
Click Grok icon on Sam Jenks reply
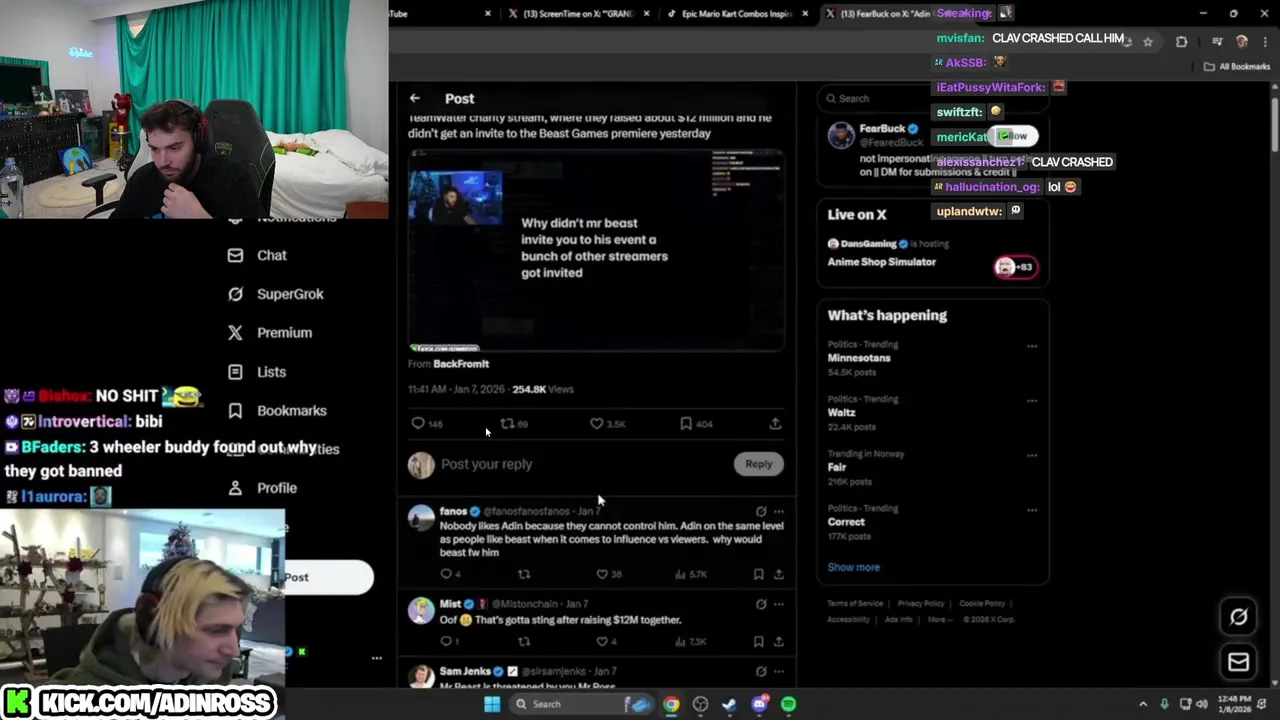[761, 671]
